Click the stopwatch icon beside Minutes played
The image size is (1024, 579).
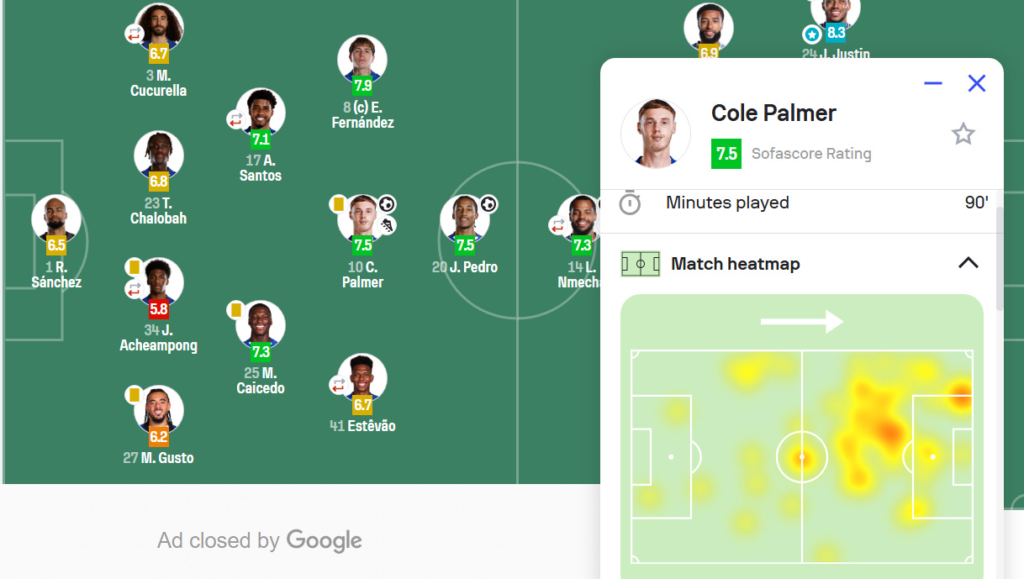630,203
